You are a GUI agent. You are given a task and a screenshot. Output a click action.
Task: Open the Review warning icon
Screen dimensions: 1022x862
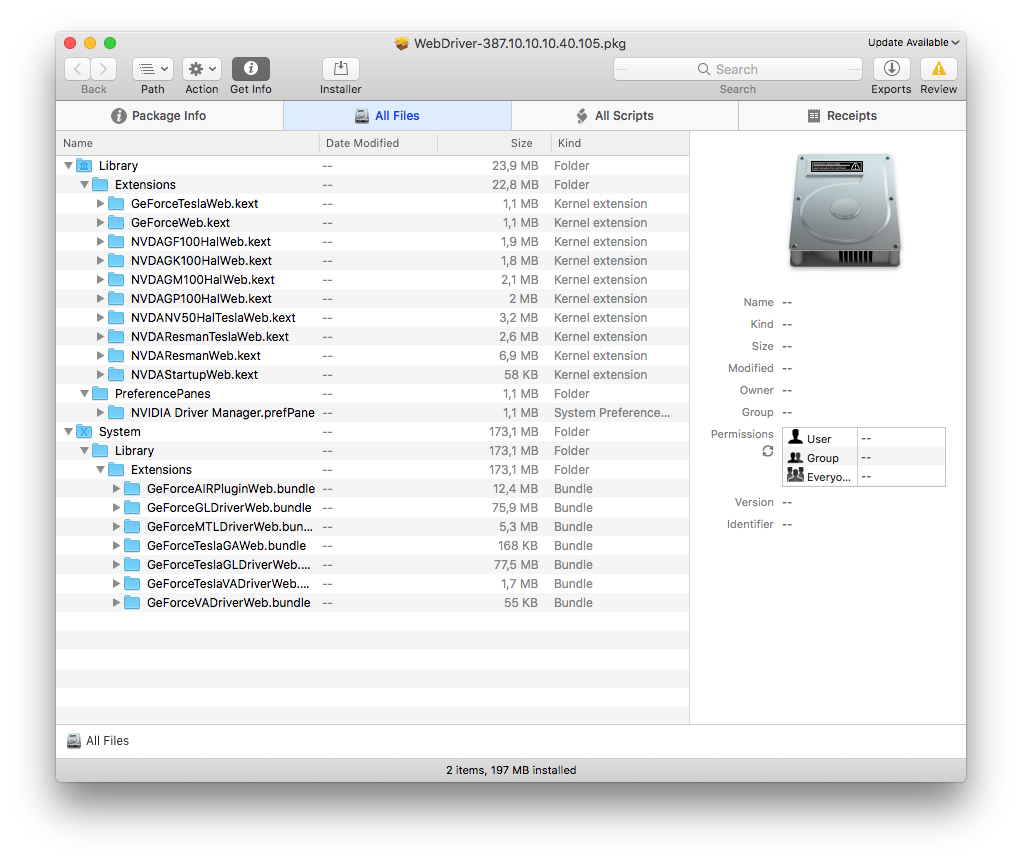(x=939, y=68)
